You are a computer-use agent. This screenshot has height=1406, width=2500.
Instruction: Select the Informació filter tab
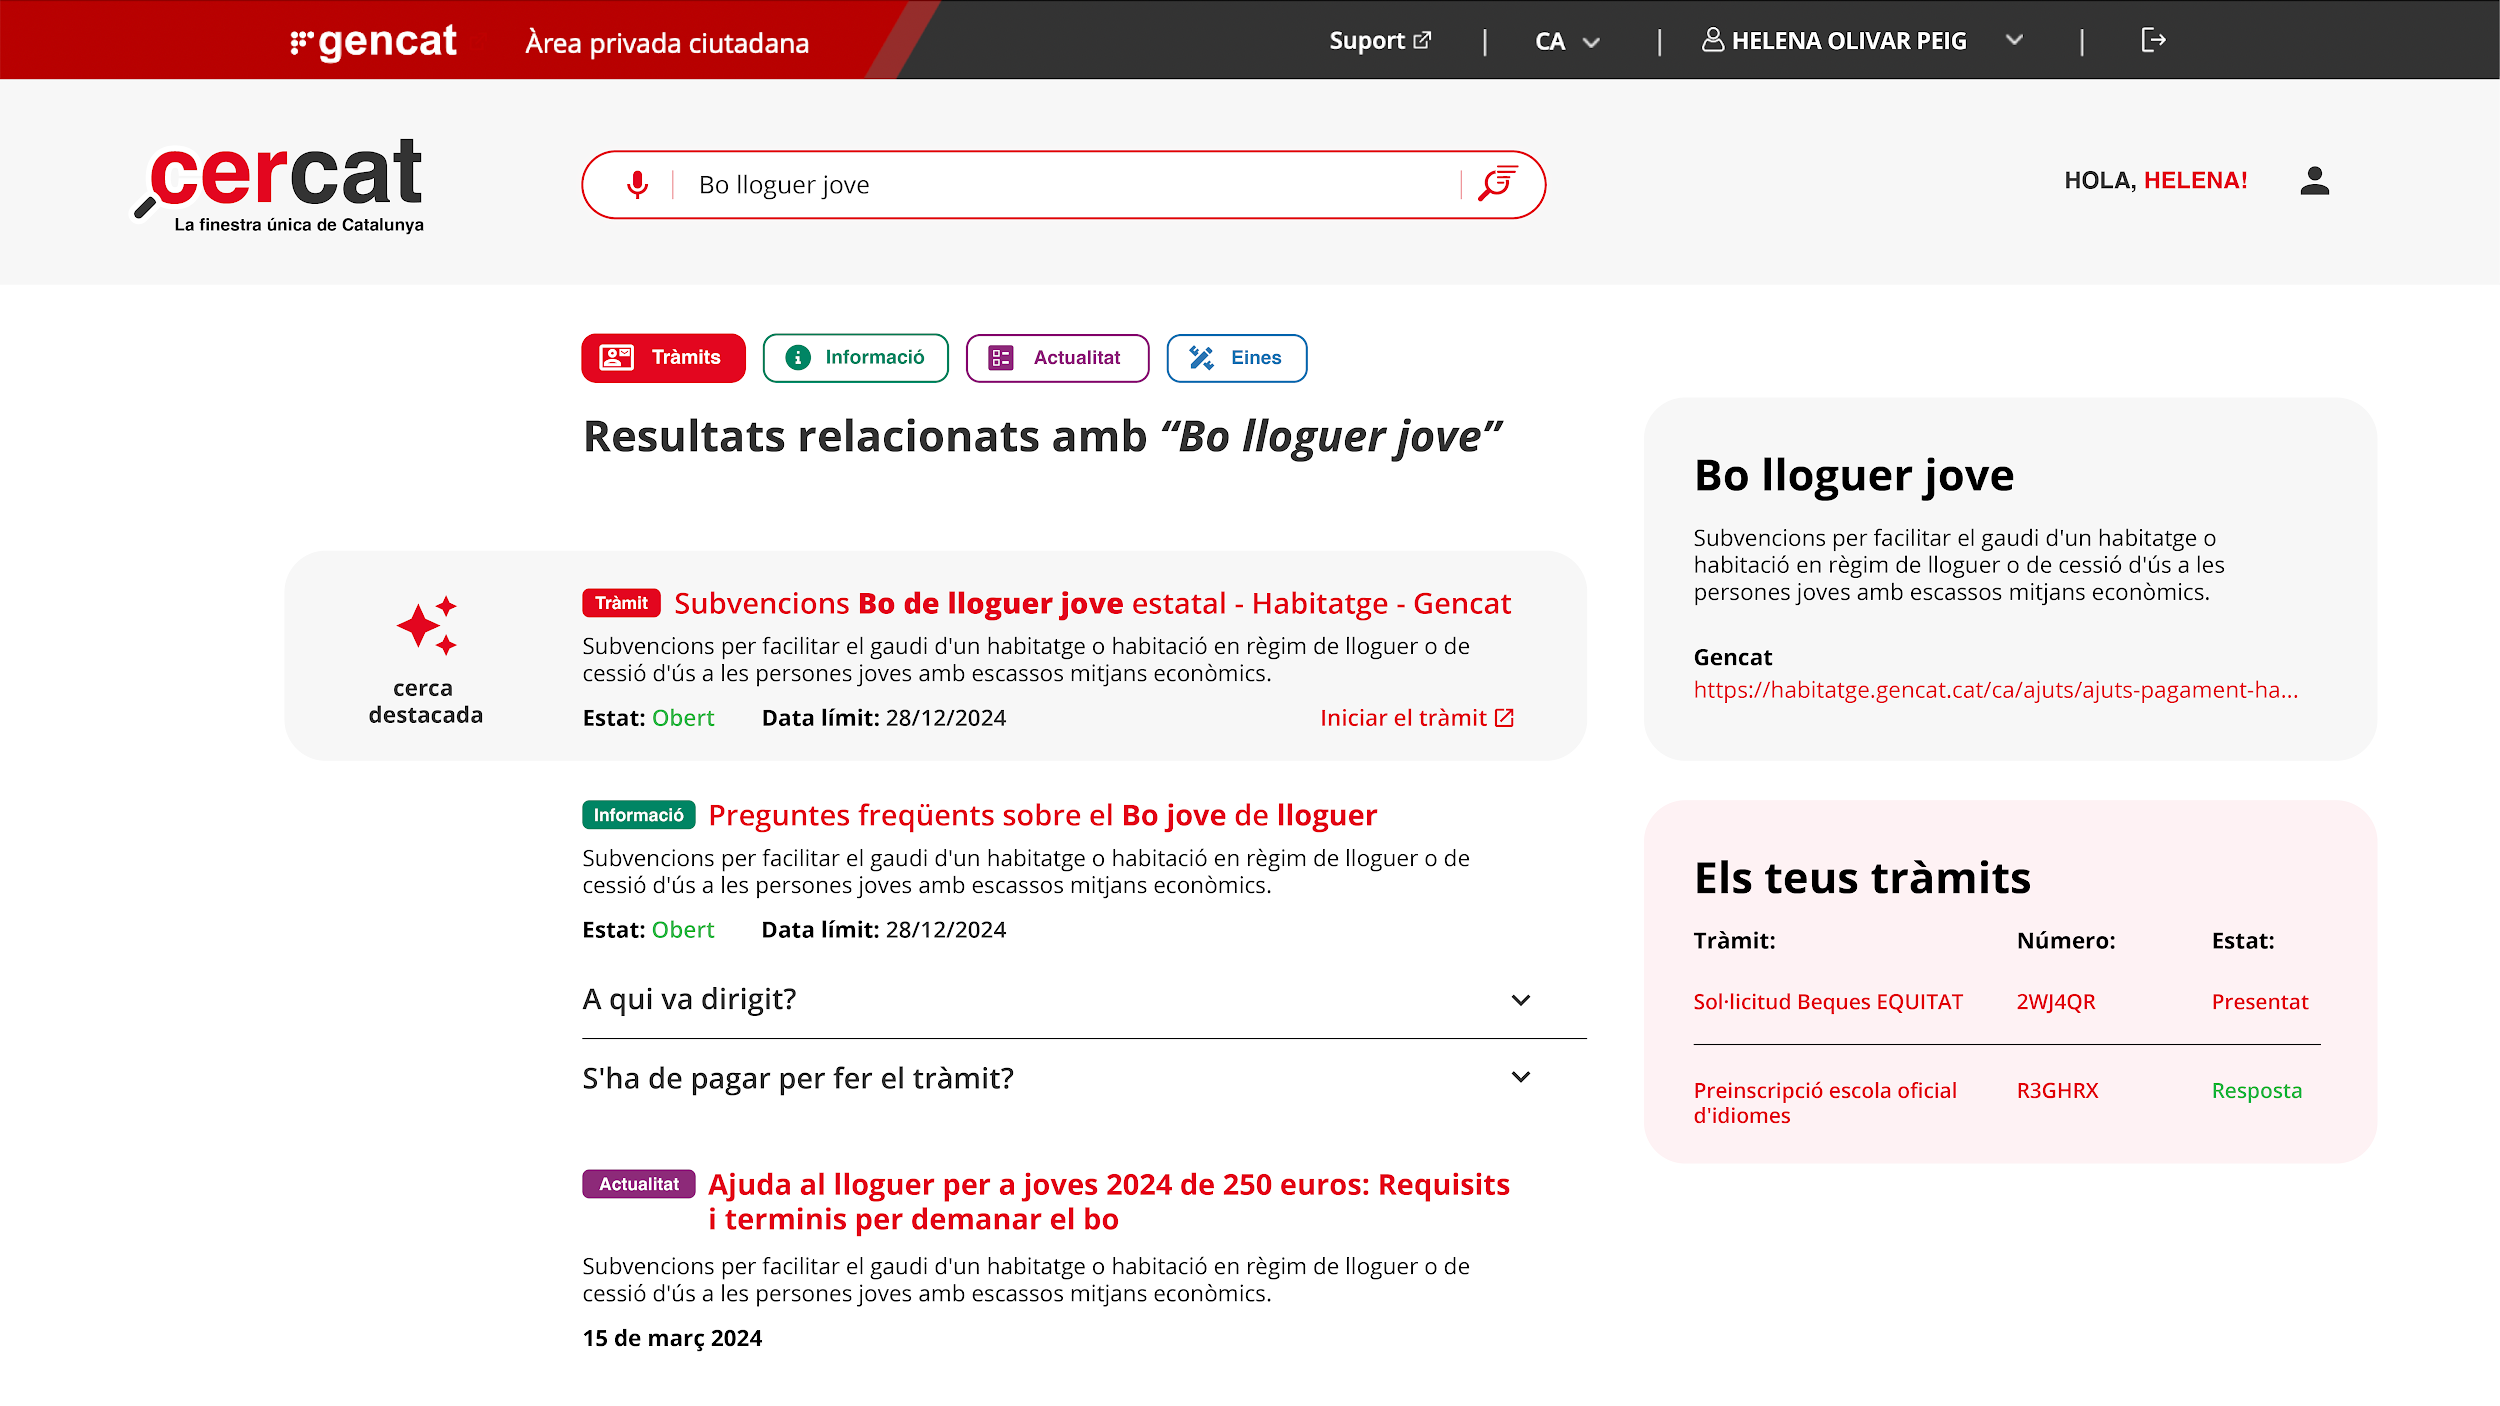click(855, 358)
